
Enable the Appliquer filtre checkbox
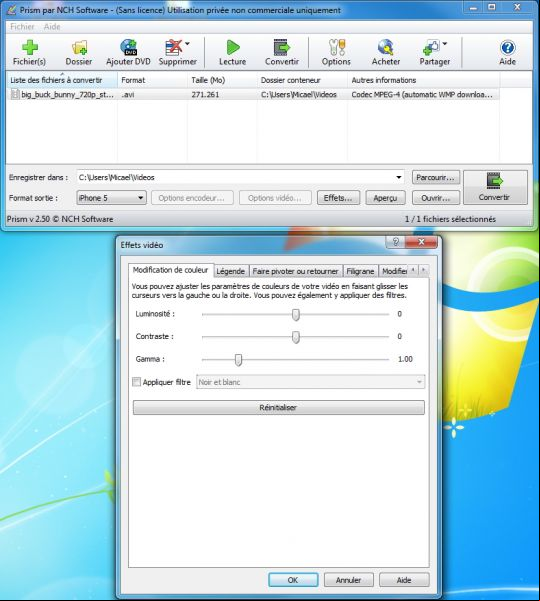136,382
